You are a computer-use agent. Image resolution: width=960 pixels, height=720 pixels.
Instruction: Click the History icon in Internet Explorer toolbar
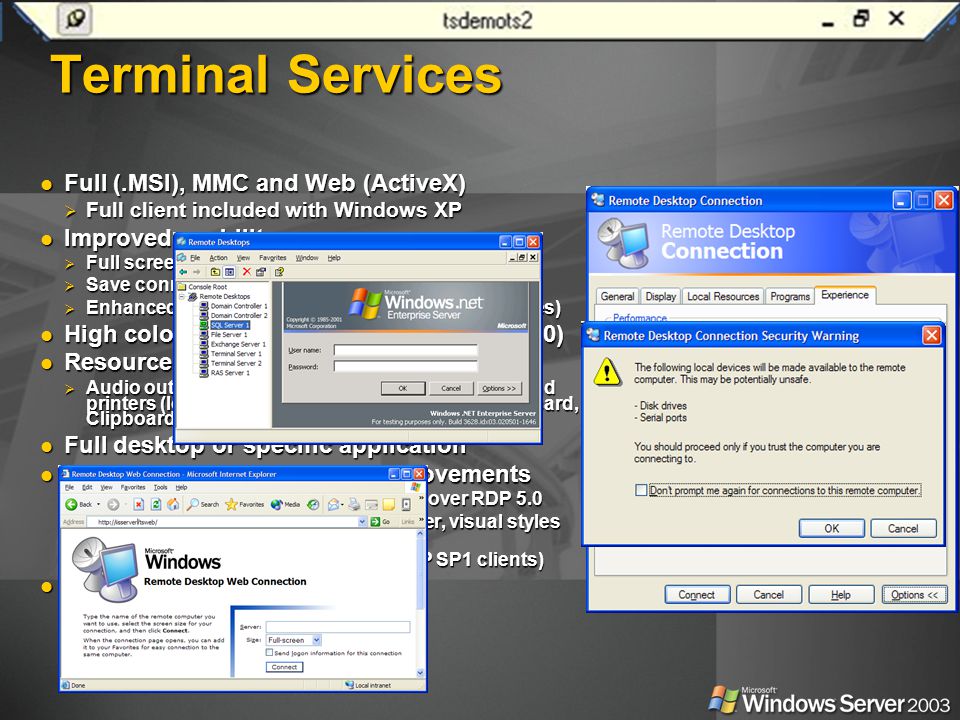click(x=313, y=504)
